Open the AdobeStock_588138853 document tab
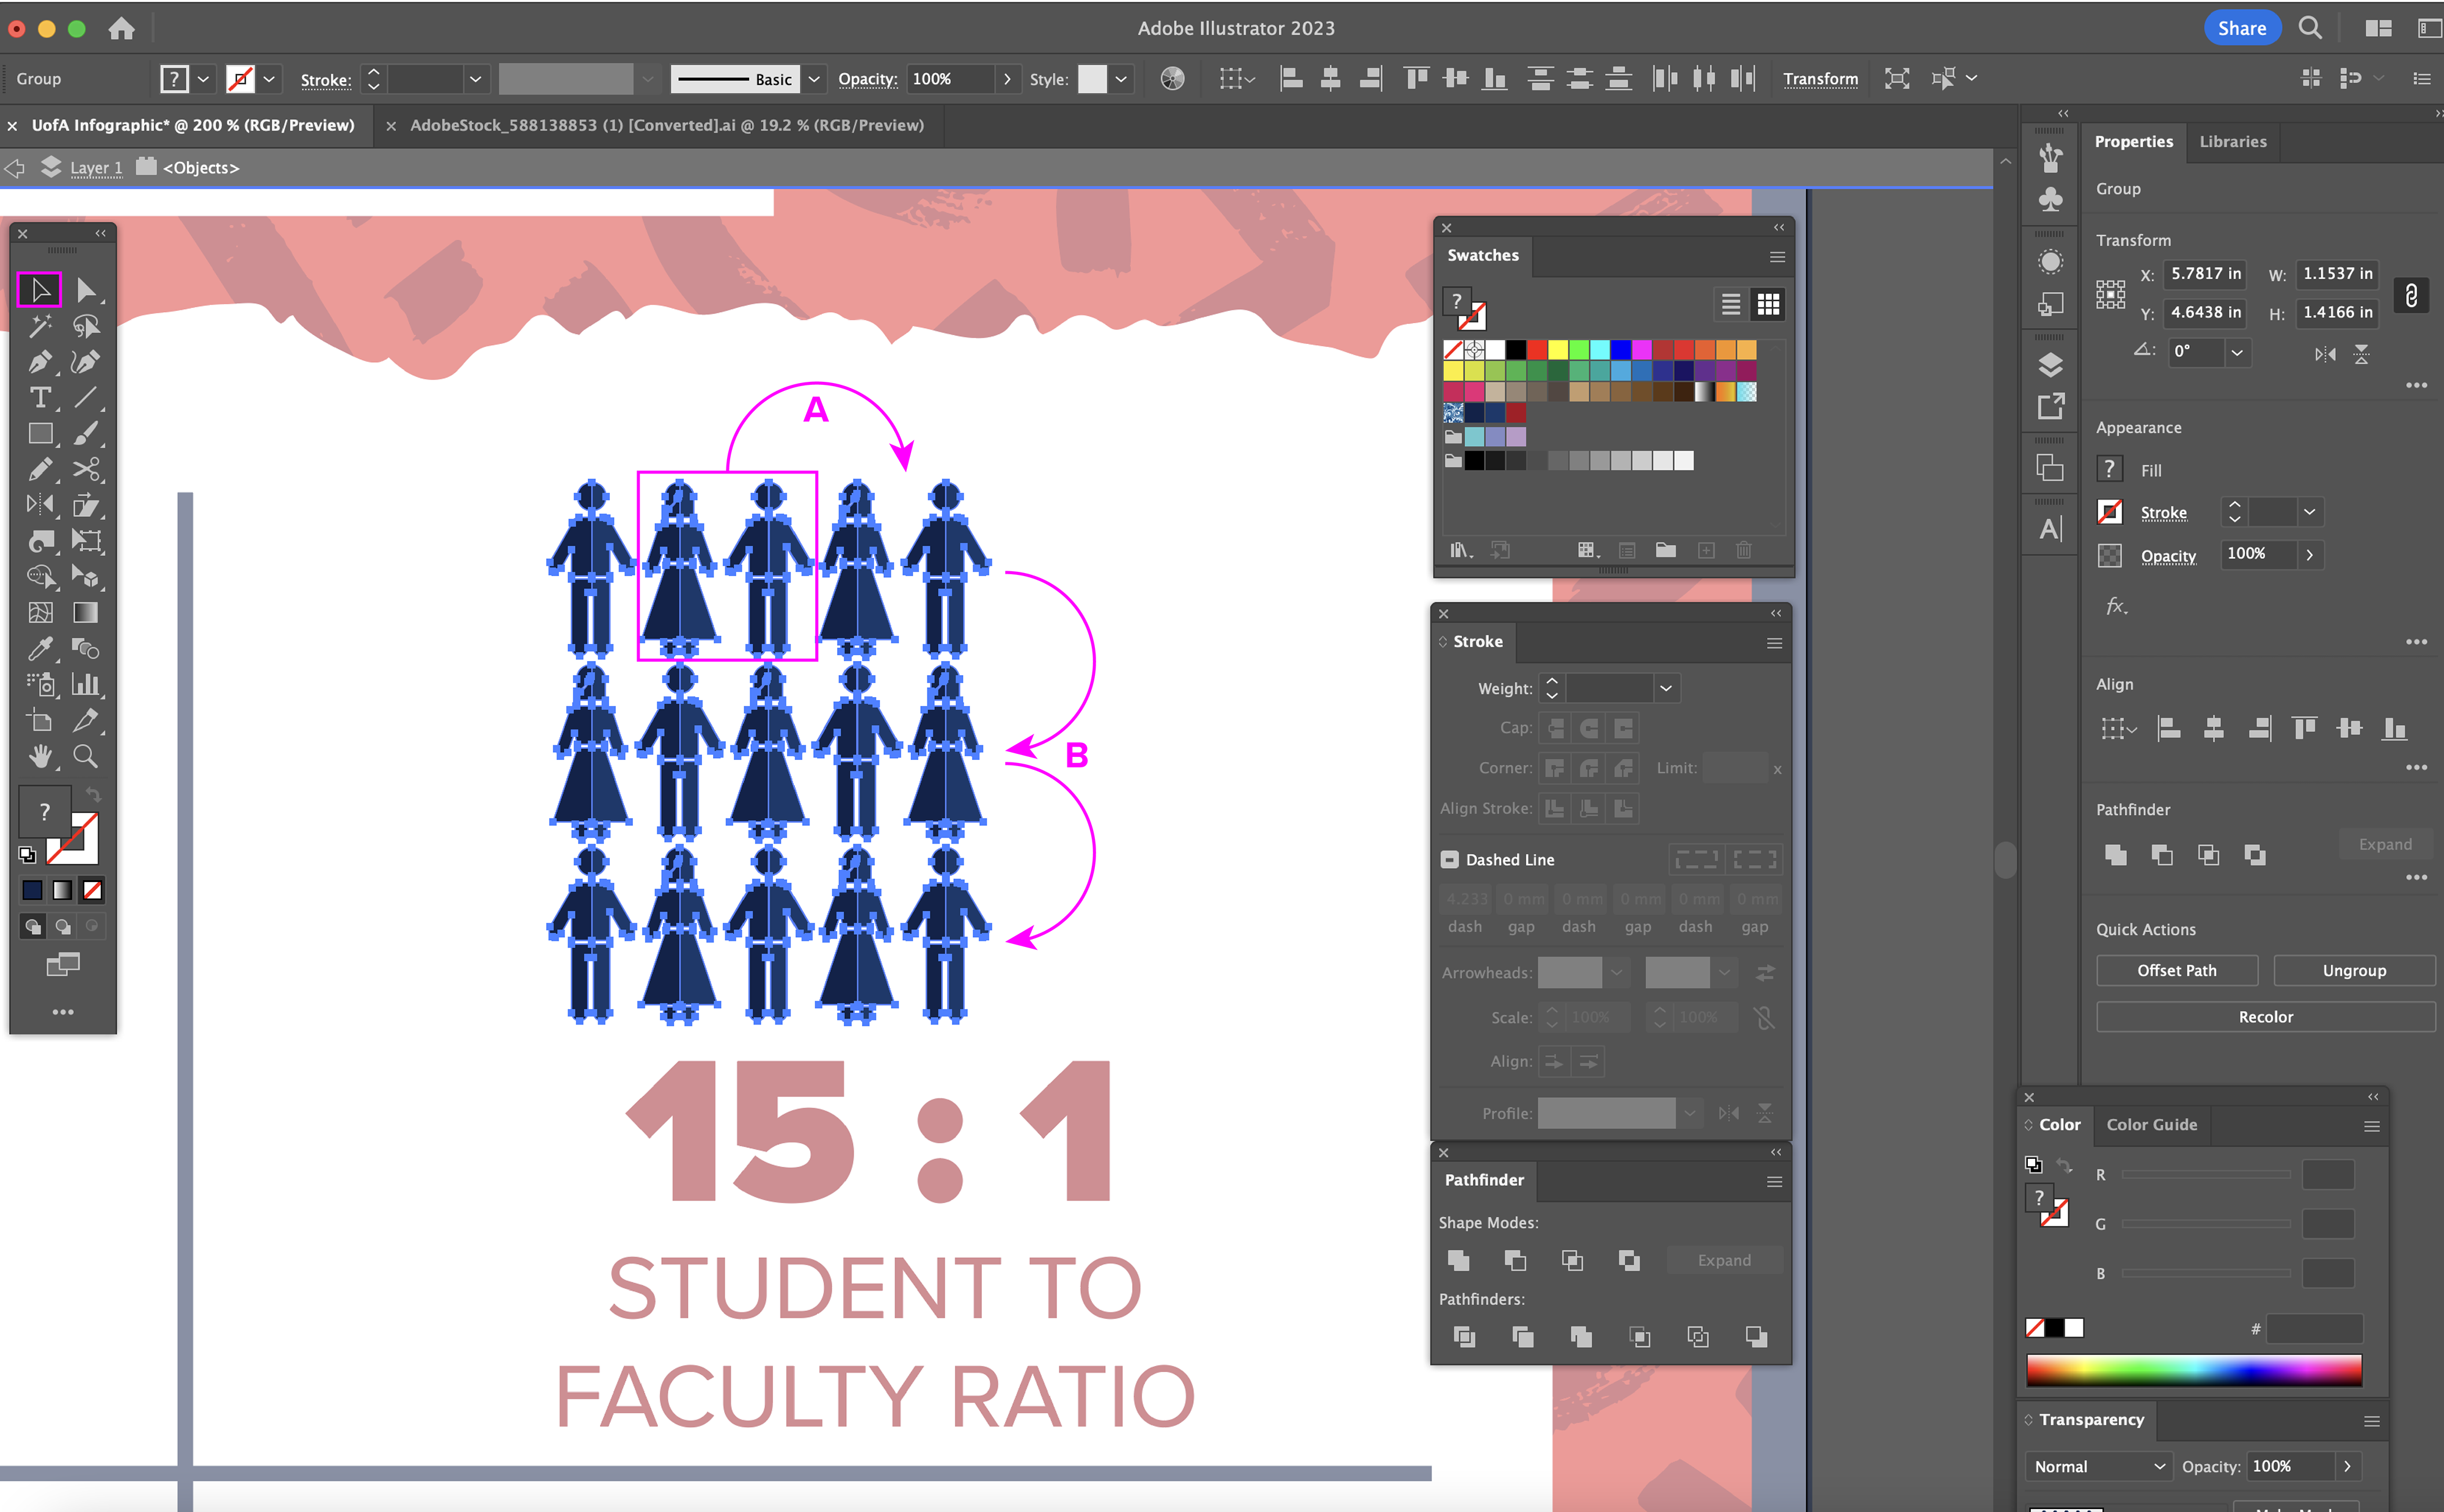Image resolution: width=2444 pixels, height=1512 pixels. tap(666, 125)
